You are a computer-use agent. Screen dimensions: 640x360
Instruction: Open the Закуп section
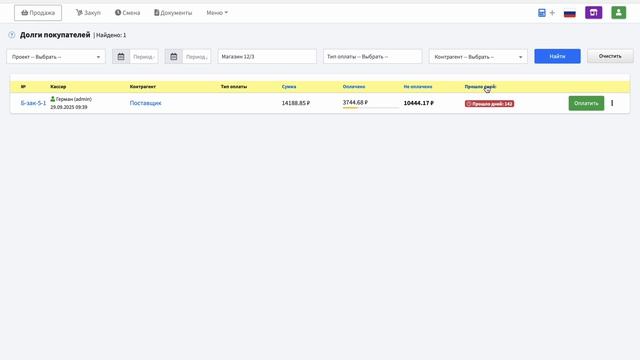click(x=88, y=13)
